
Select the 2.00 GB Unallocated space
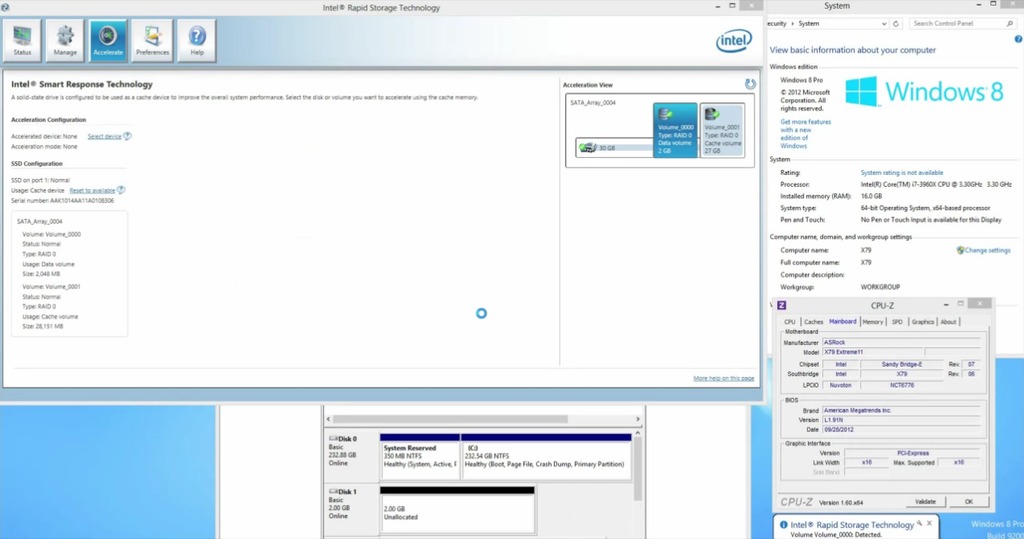pos(457,510)
